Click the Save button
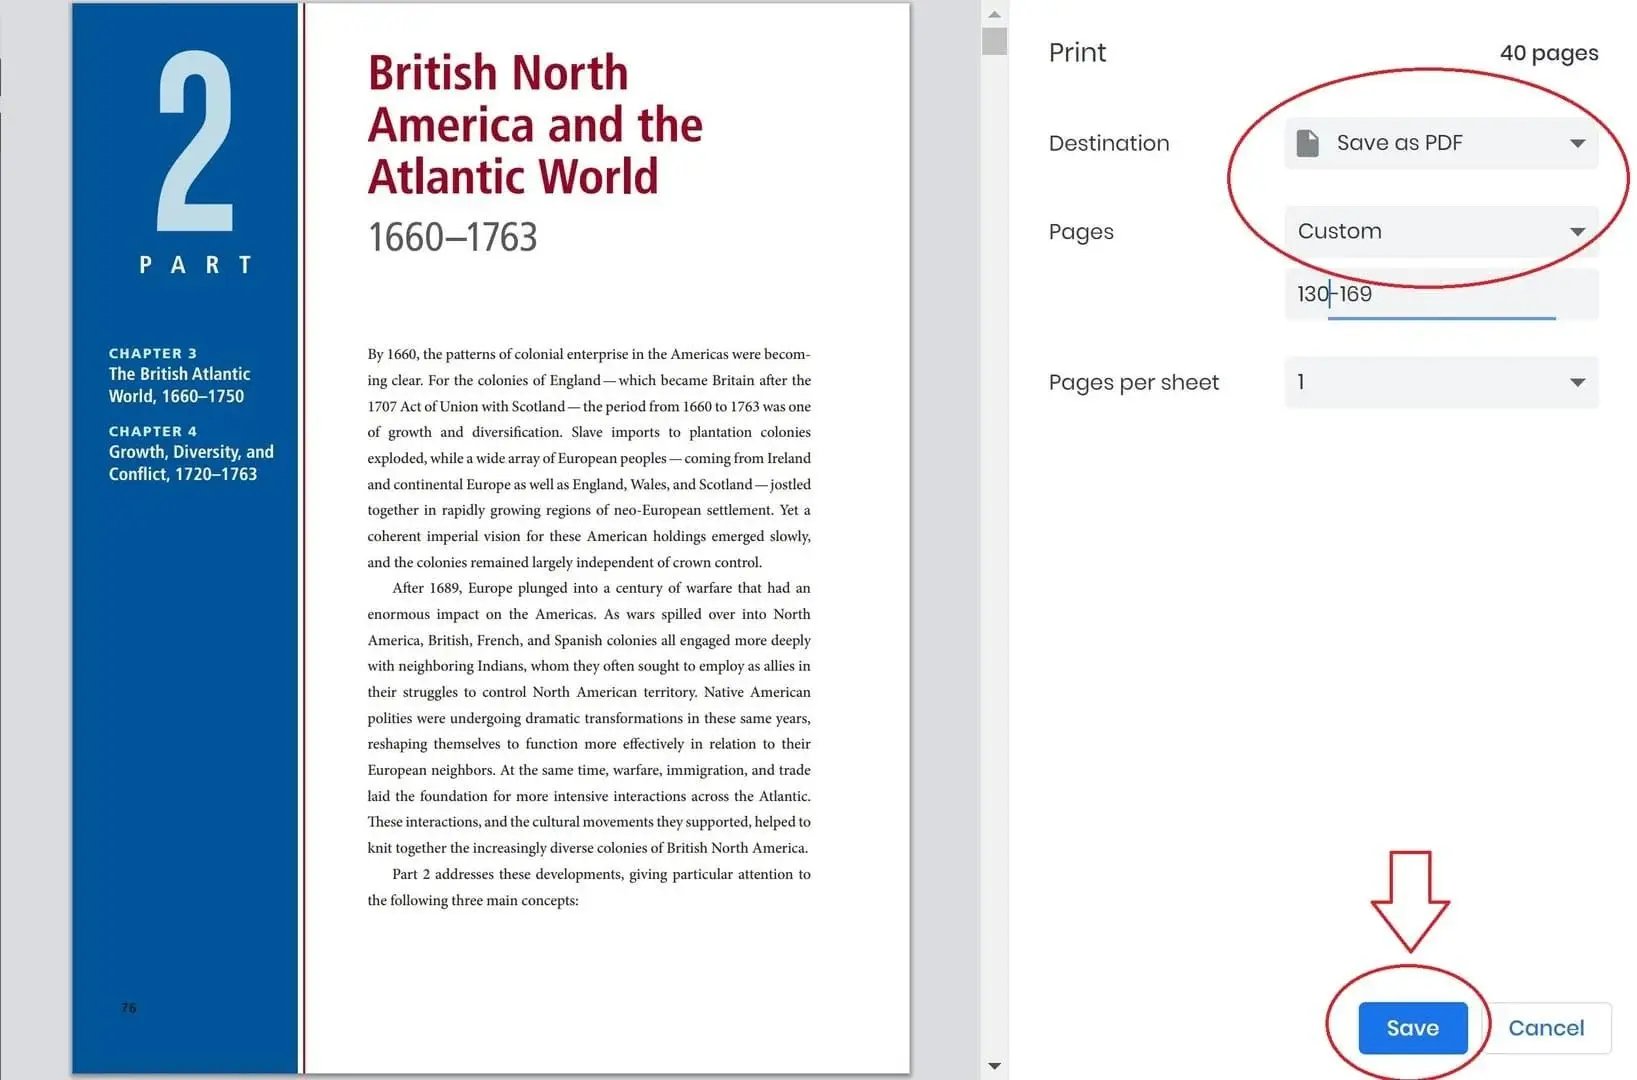The height and width of the screenshot is (1080, 1637). [1412, 1027]
